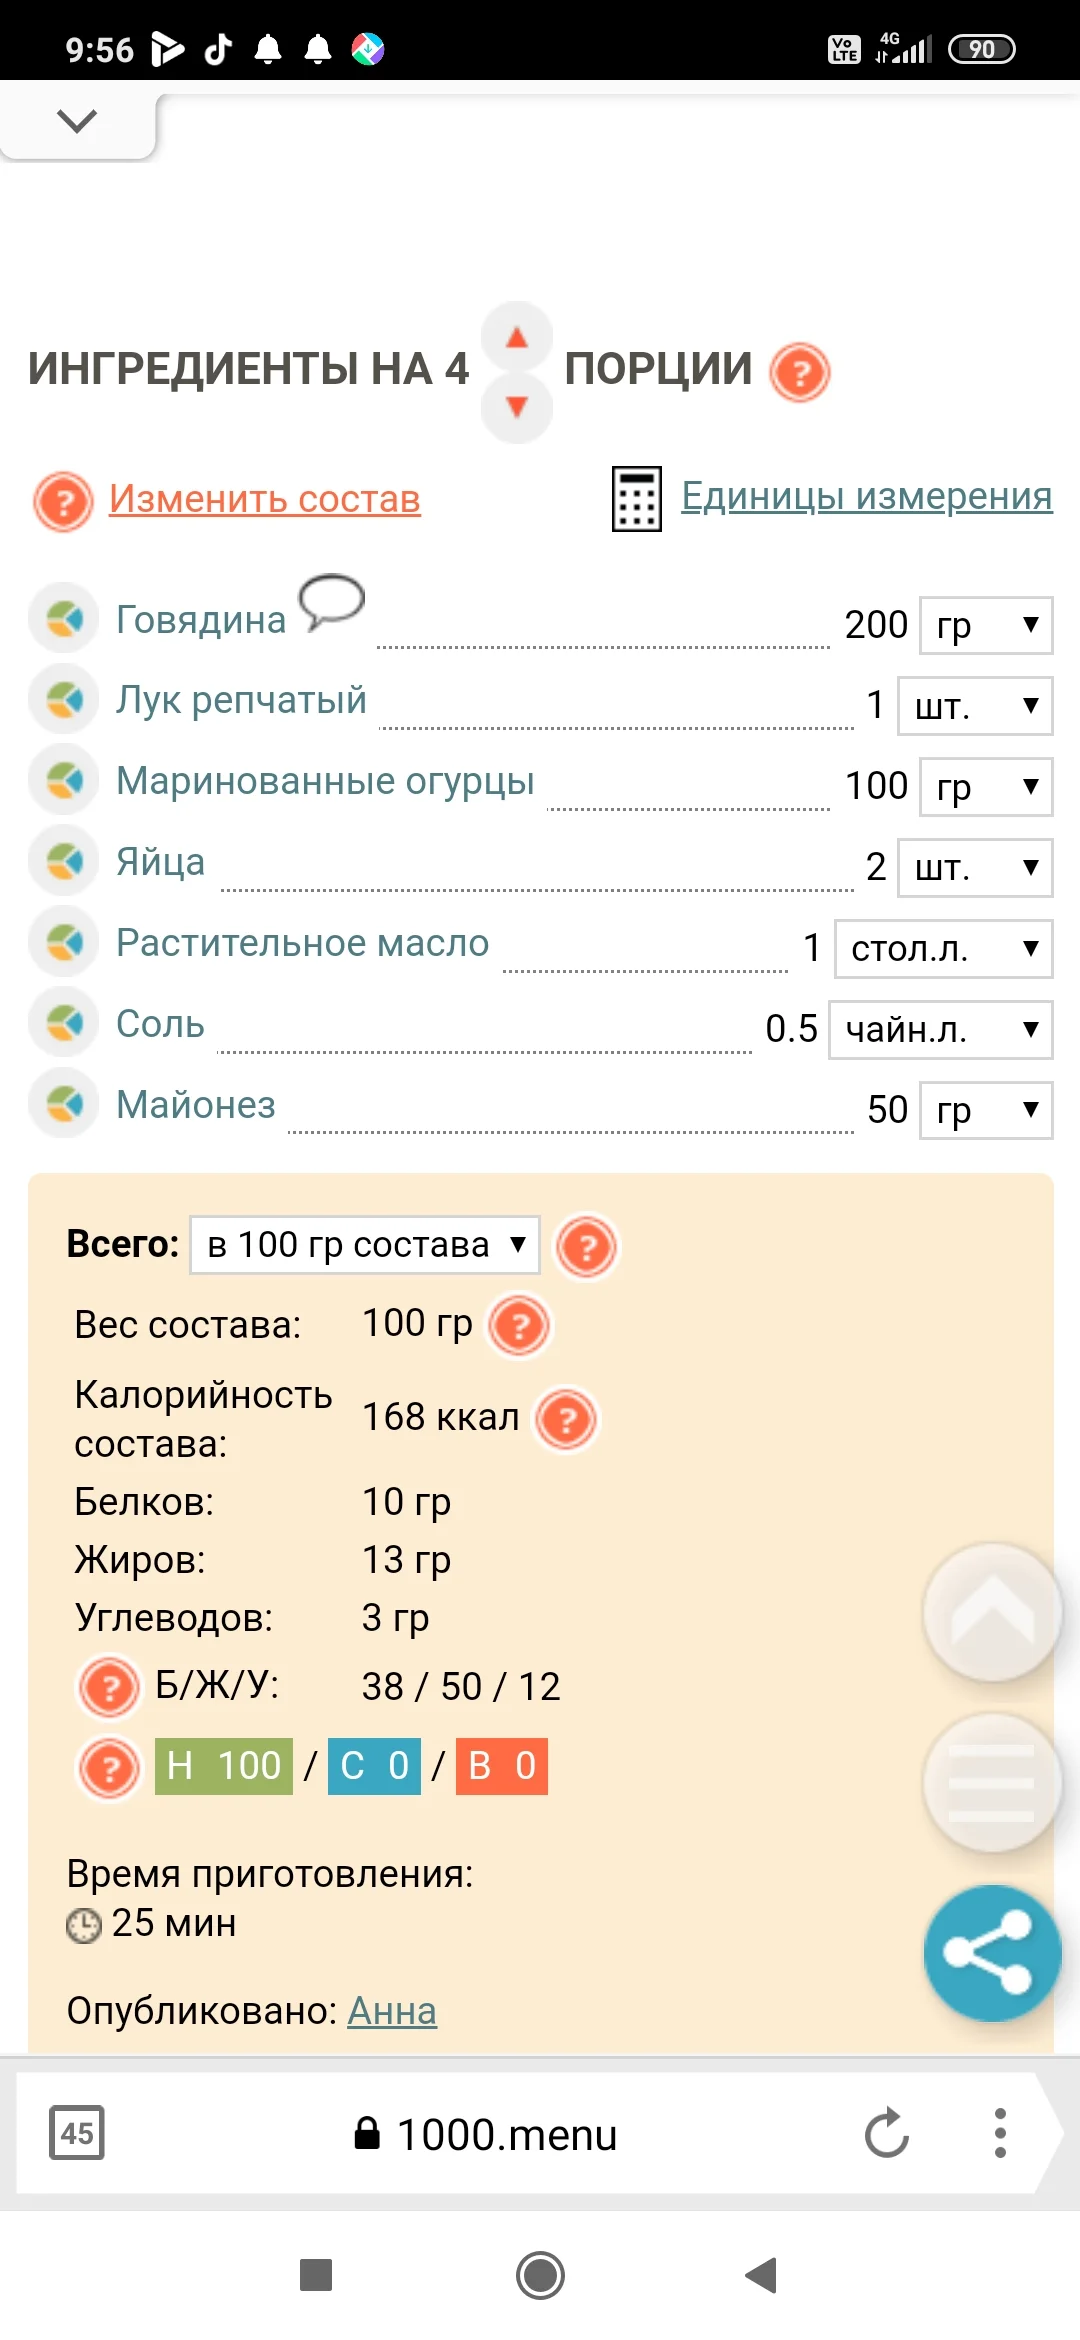Image resolution: width=1080 pixels, height=2340 pixels.
Task: Click the question mark beside Б/Ж/У
Action: (110, 1687)
